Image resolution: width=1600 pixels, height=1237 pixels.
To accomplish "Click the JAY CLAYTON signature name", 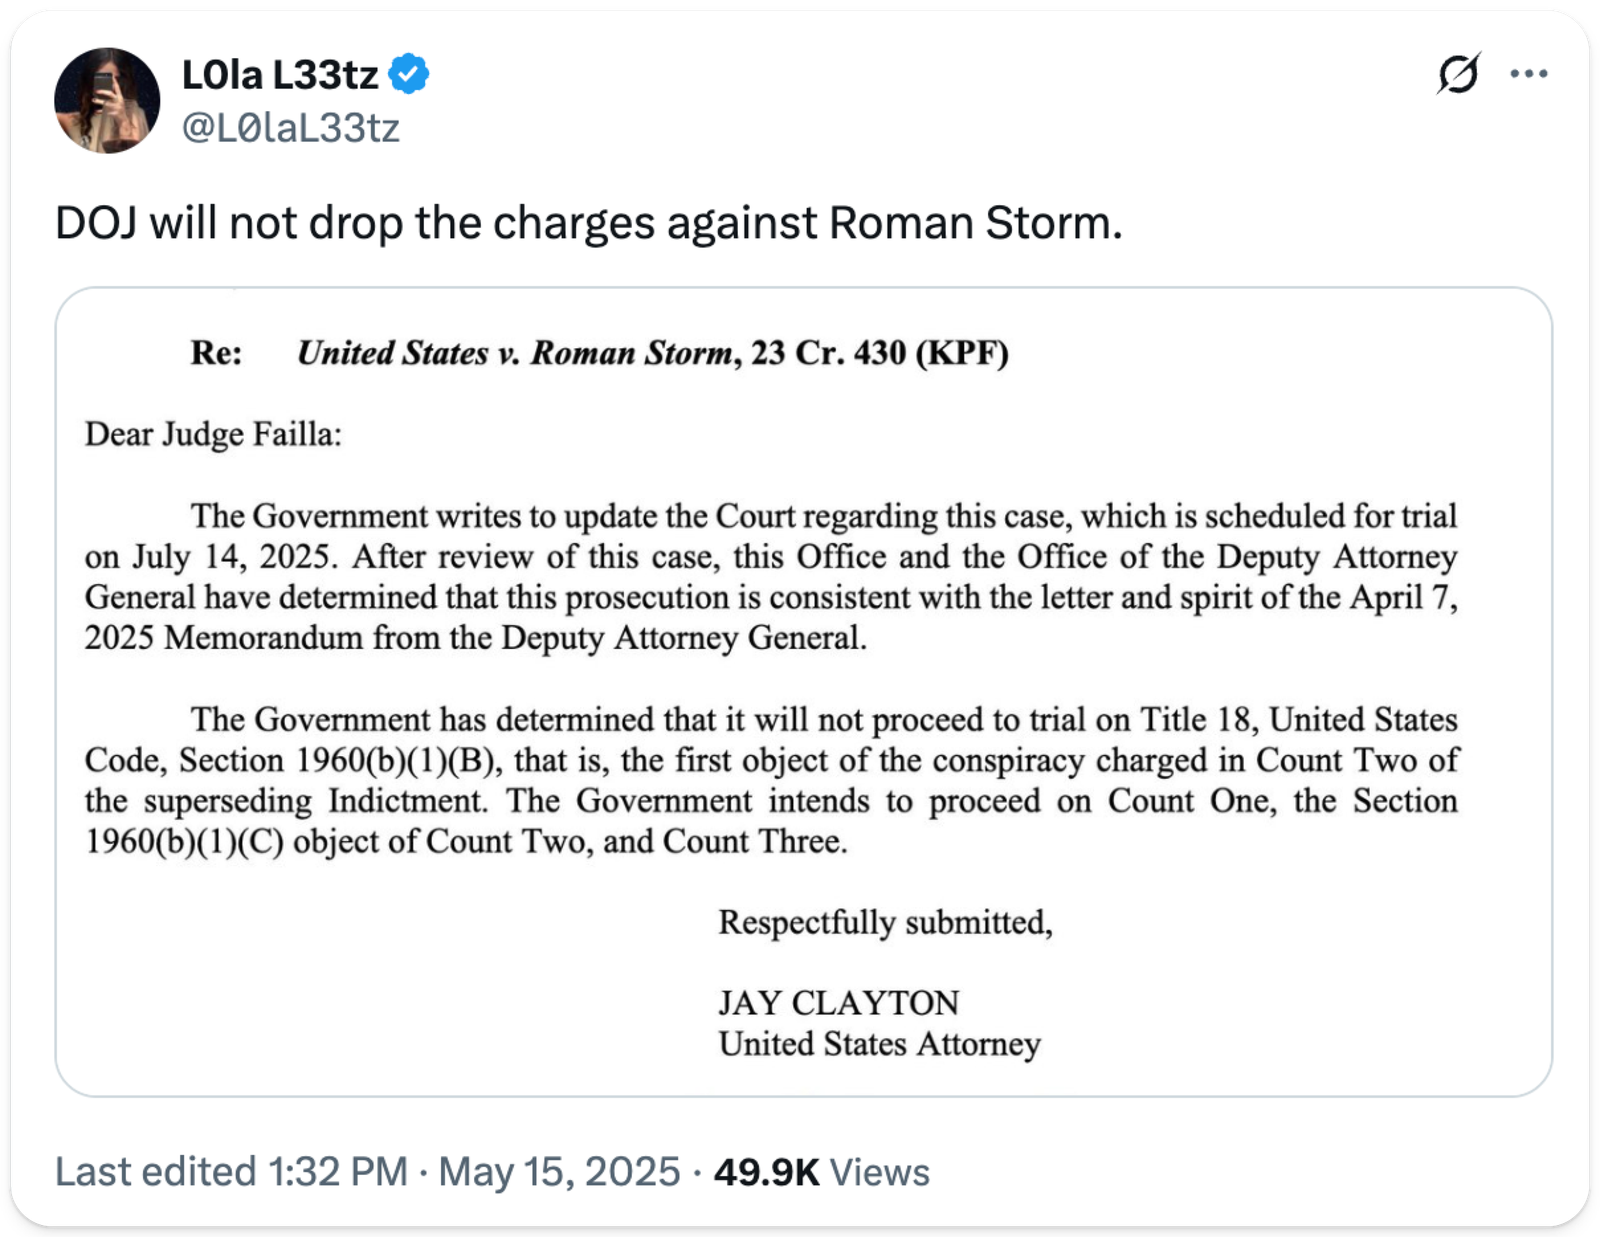I will (838, 1002).
